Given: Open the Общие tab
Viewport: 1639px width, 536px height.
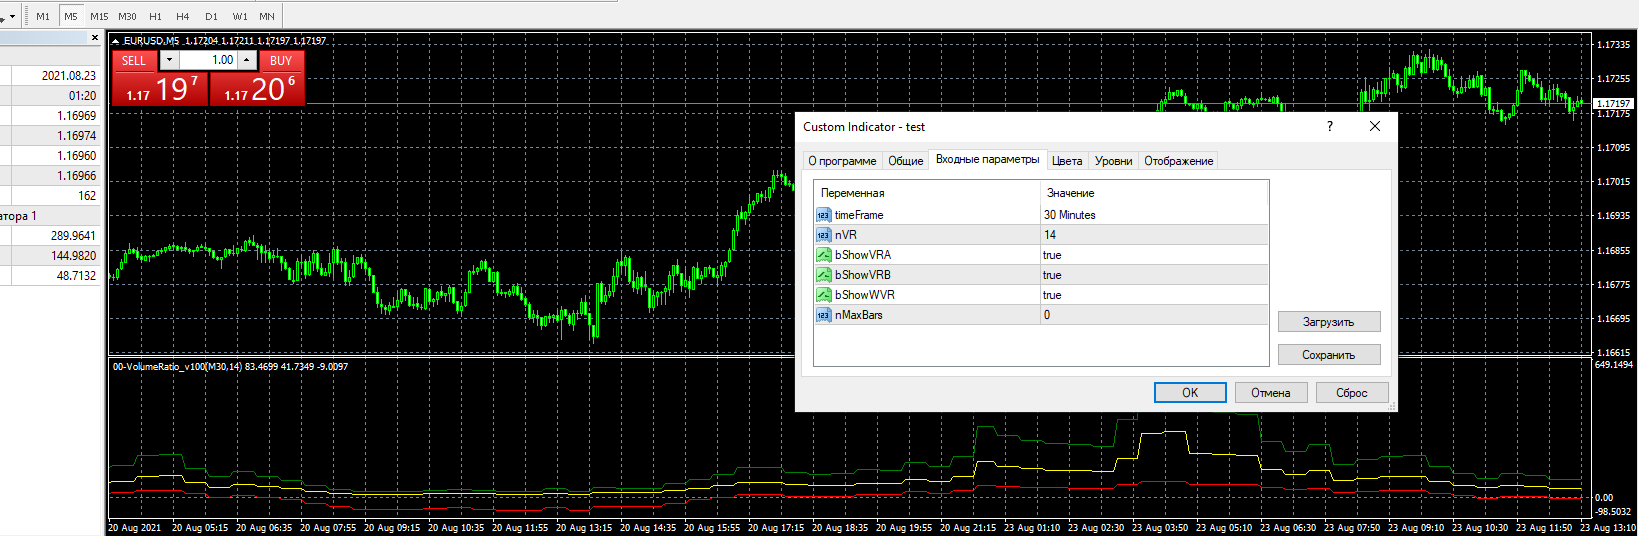Looking at the screenshot, I should coord(905,161).
